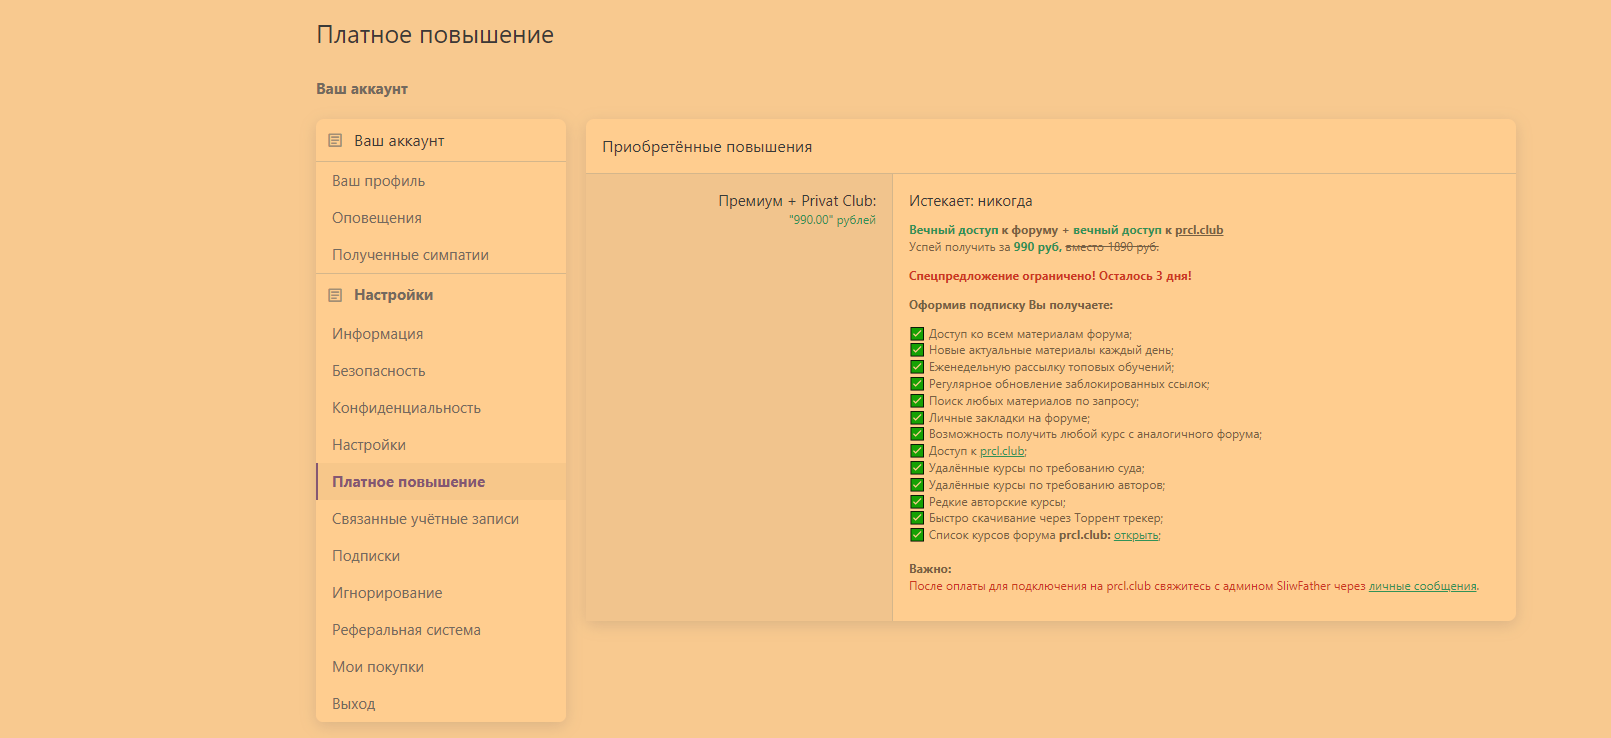Open 'Связанные учётные записи'
1611x738 pixels.
(x=425, y=519)
